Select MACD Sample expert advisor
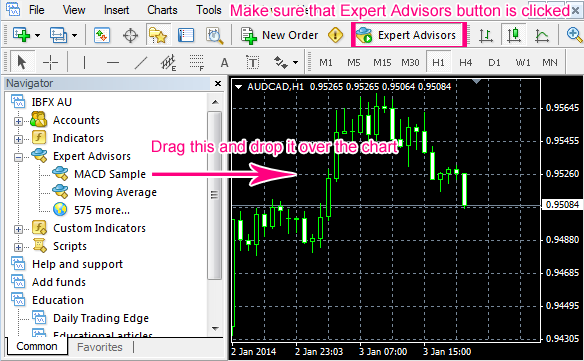Image resolution: width=584 pixels, height=361 pixels. click(110, 174)
